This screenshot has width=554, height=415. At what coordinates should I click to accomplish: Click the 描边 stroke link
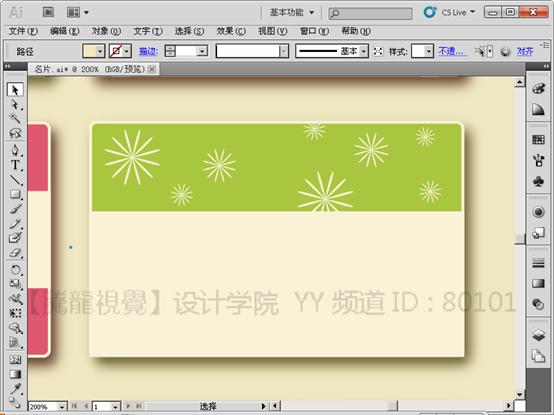[x=148, y=52]
